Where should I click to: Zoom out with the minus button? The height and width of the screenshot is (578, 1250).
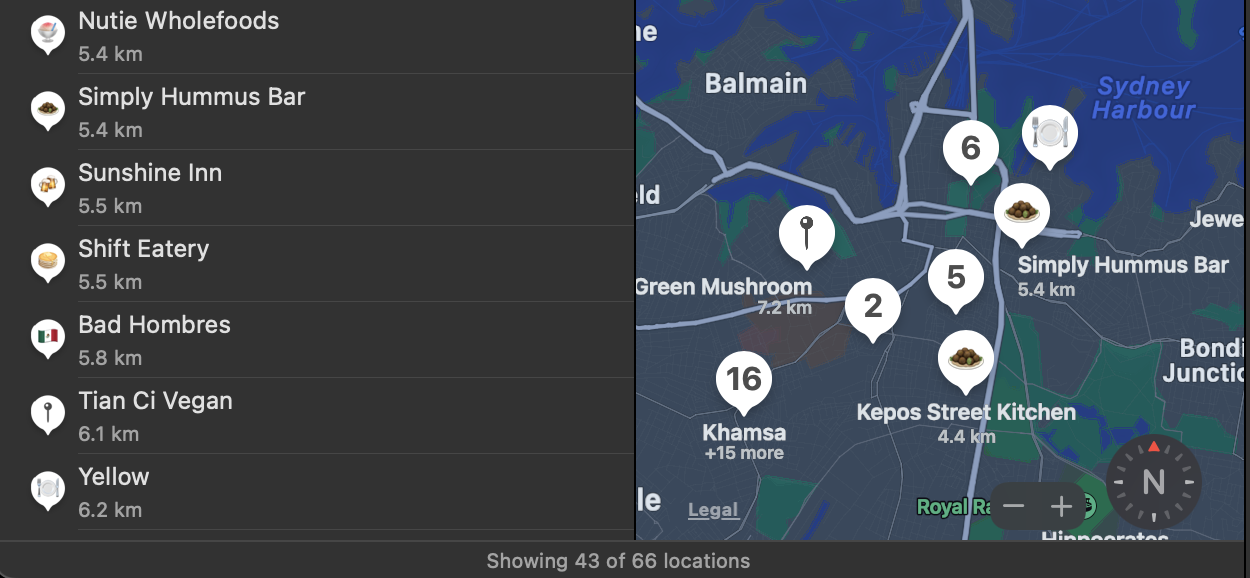click(x=1014, y=506)
